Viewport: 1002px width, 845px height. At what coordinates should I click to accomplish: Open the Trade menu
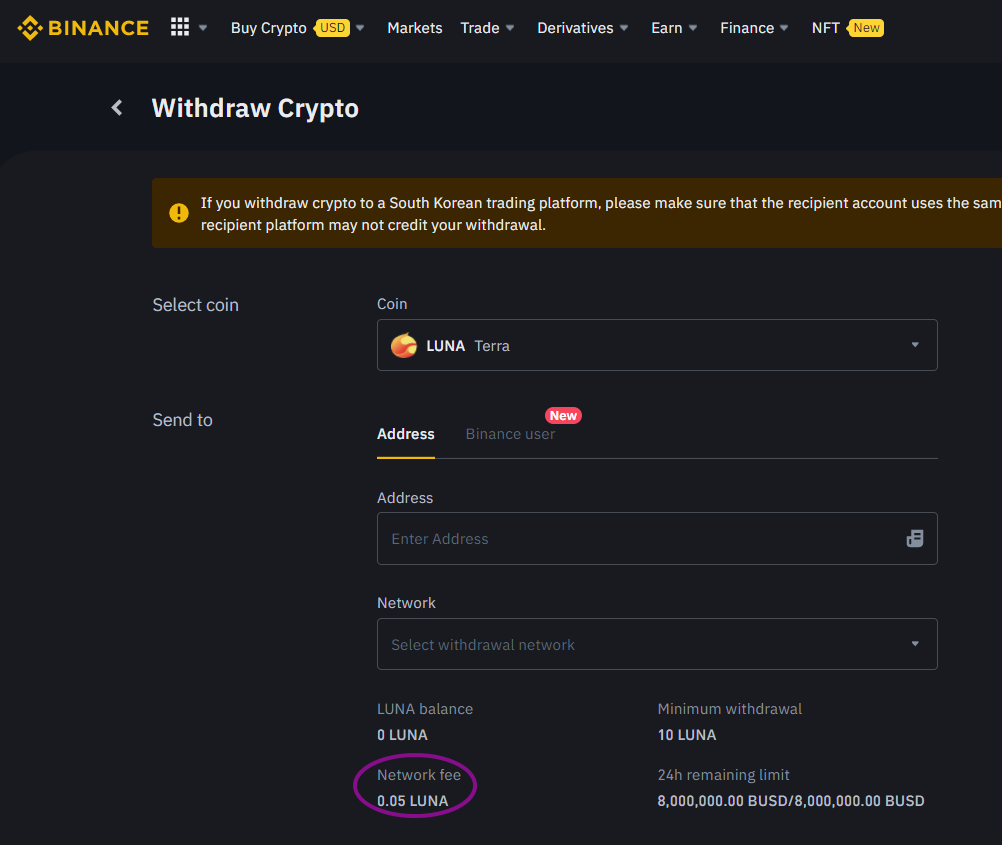click(480, 28)
